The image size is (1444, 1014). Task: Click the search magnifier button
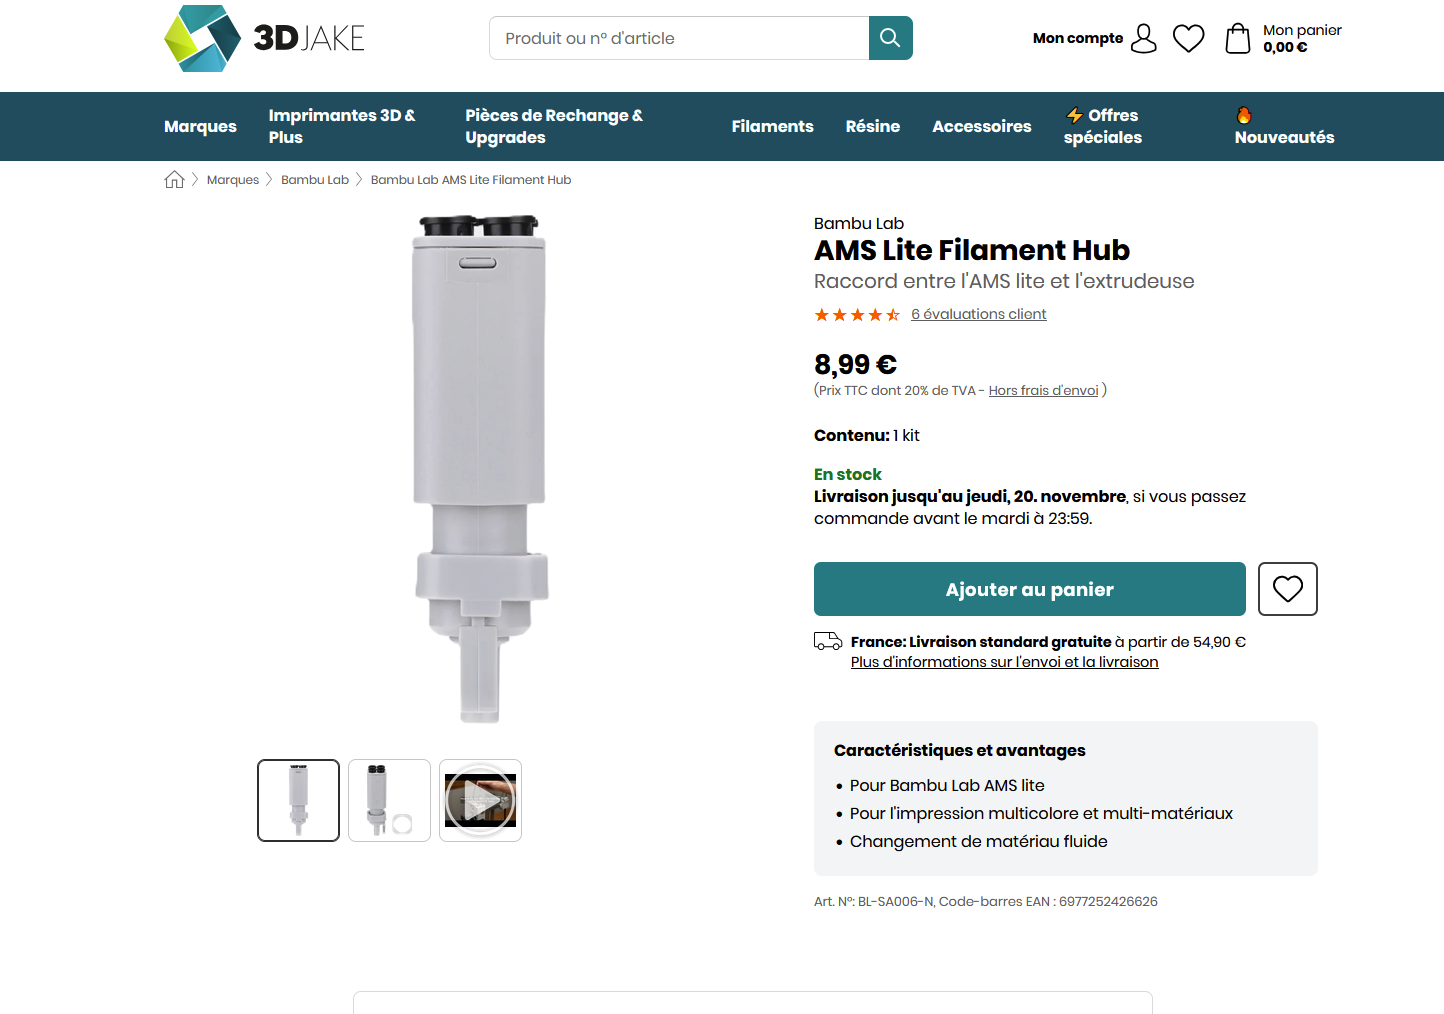click(890, 38)
